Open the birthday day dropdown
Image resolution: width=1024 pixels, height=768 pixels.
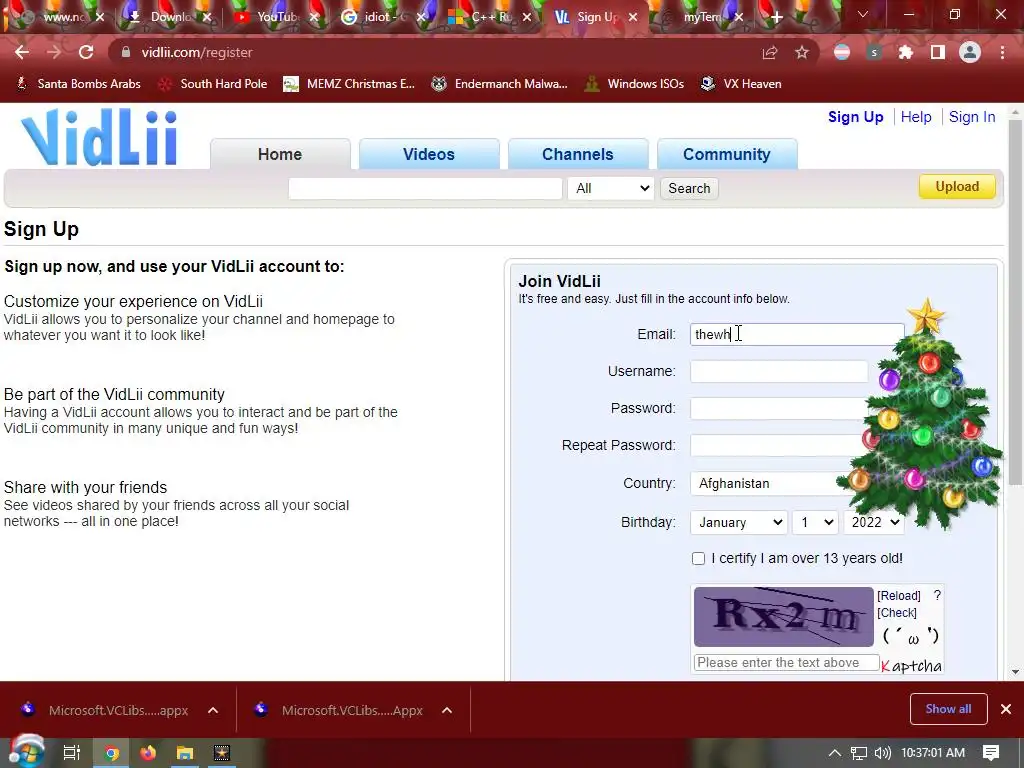pyautogui.click(x=815, y=522)
